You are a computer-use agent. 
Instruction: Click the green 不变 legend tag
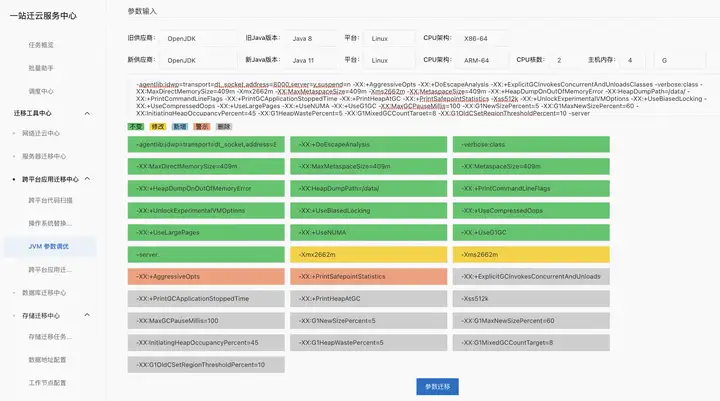[136, 127]
